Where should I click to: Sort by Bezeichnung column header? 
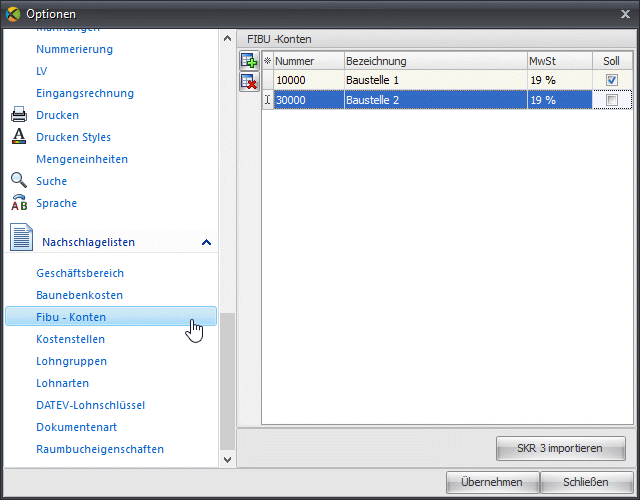436,61
